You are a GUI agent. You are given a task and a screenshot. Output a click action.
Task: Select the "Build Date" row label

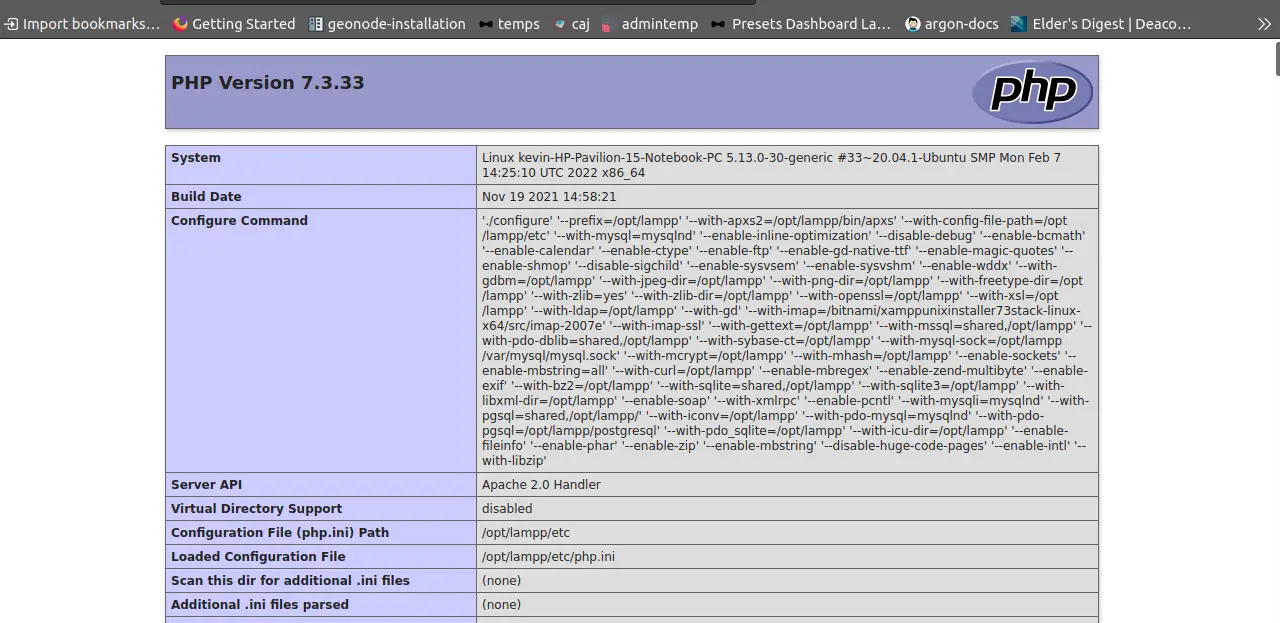tap(206, 197)
